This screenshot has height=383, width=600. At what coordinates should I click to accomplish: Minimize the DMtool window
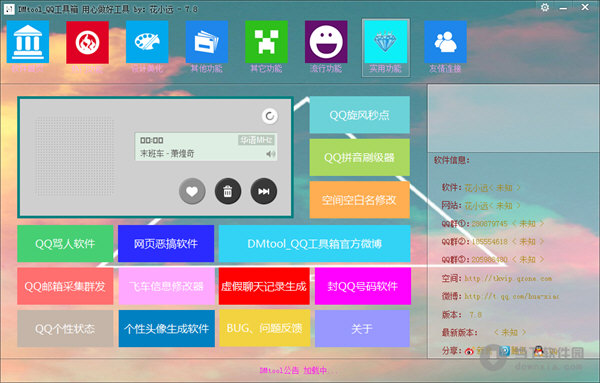(564, 8)
